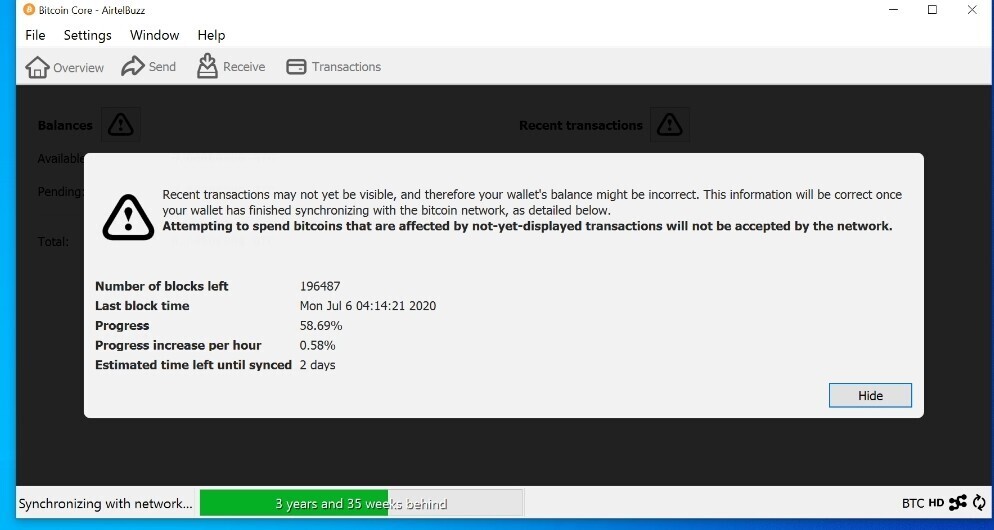Click the HD wallet status icon
994x530 pixels.
click(x=936, y=503)
